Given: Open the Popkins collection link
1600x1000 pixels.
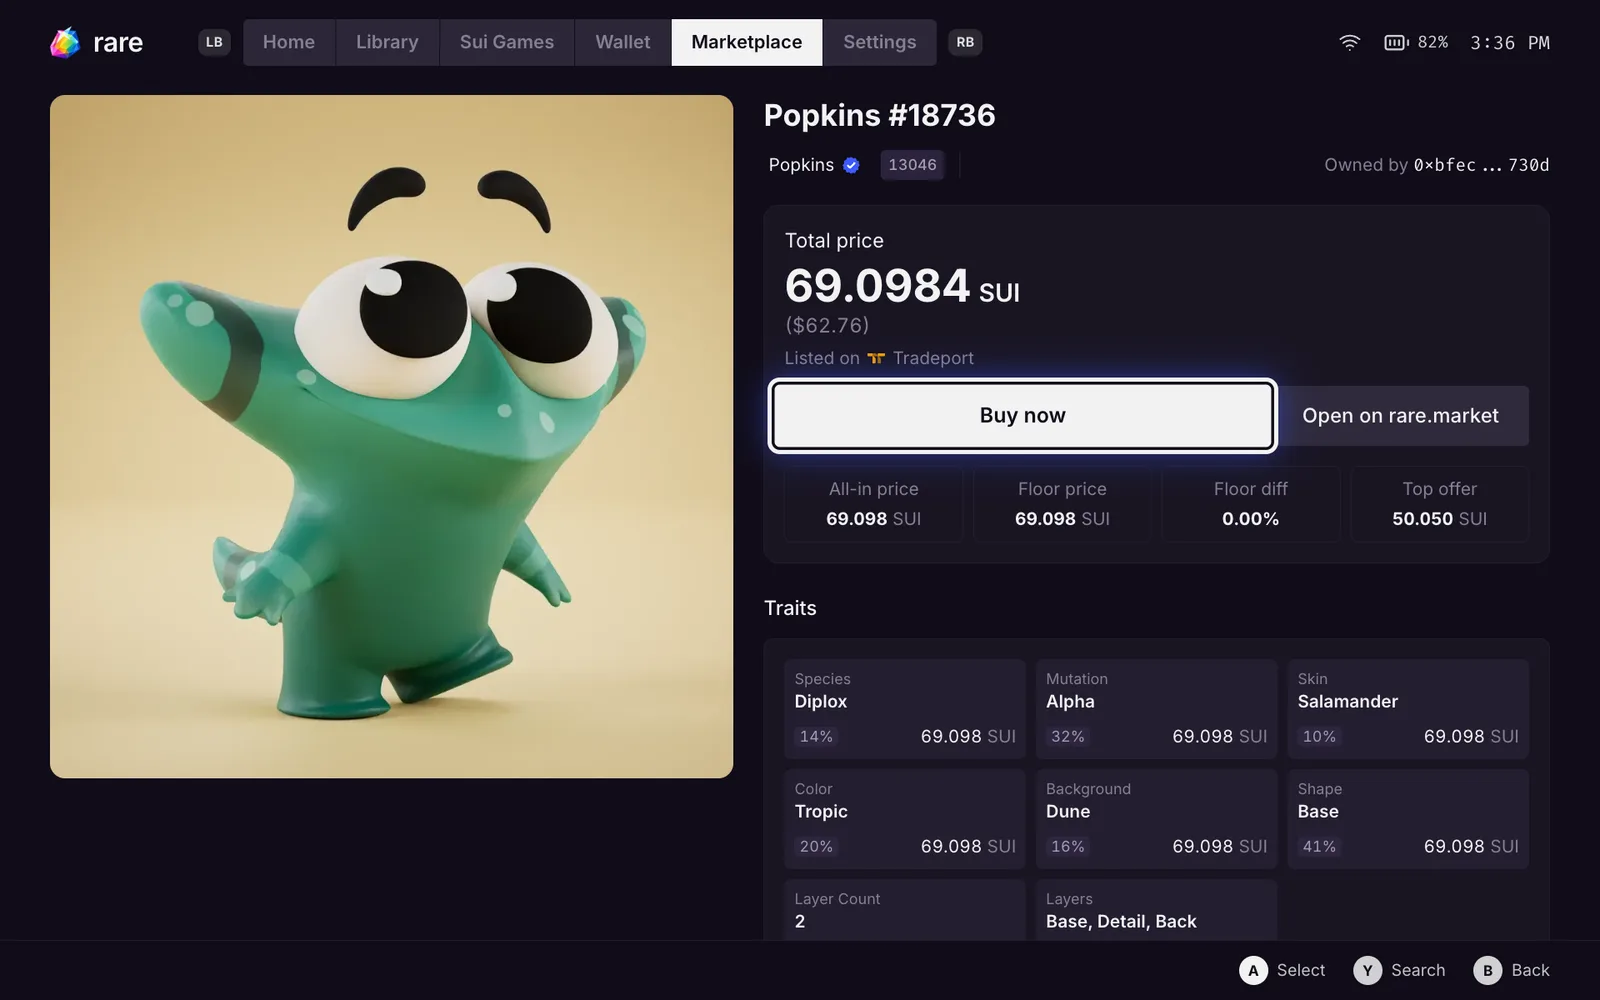Looking at the screenshot, I should [x=801, y=165].
